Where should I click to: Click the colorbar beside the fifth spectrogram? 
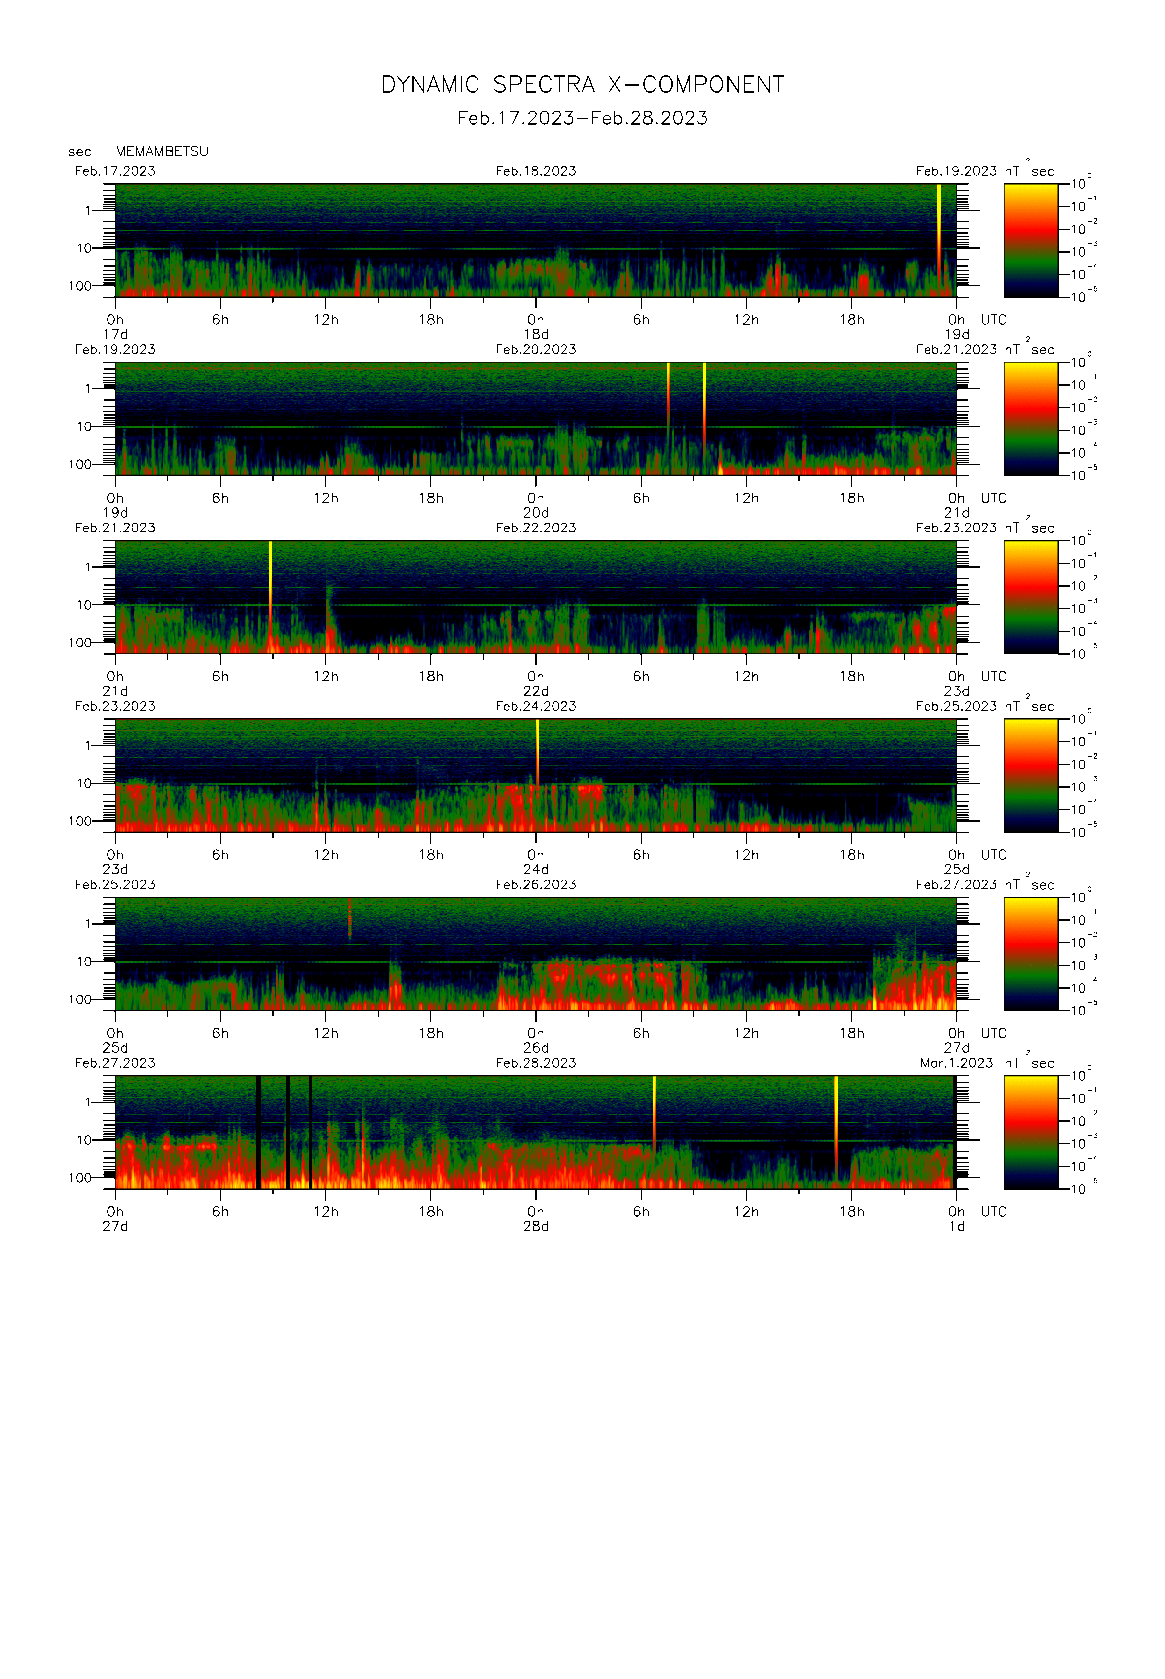pyautogui.click(x=1030, y=953)
